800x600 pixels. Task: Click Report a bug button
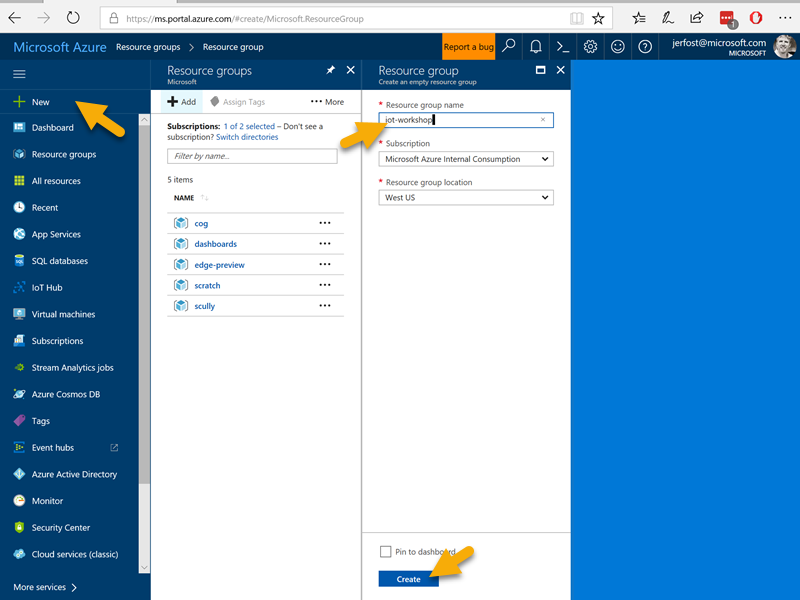[x=468, y=46]
